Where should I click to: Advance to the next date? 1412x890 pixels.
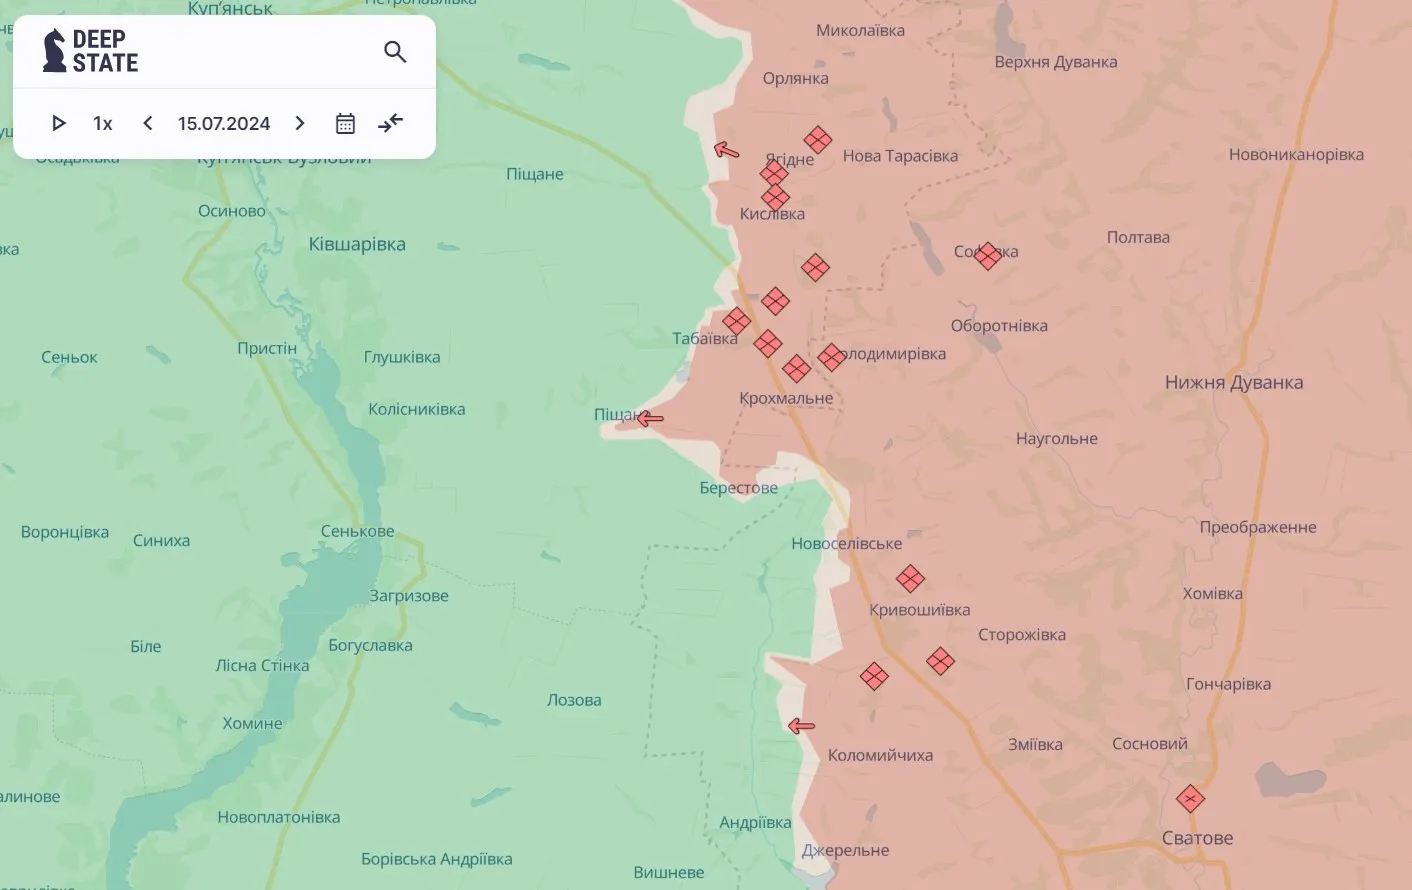pos(300,123)
